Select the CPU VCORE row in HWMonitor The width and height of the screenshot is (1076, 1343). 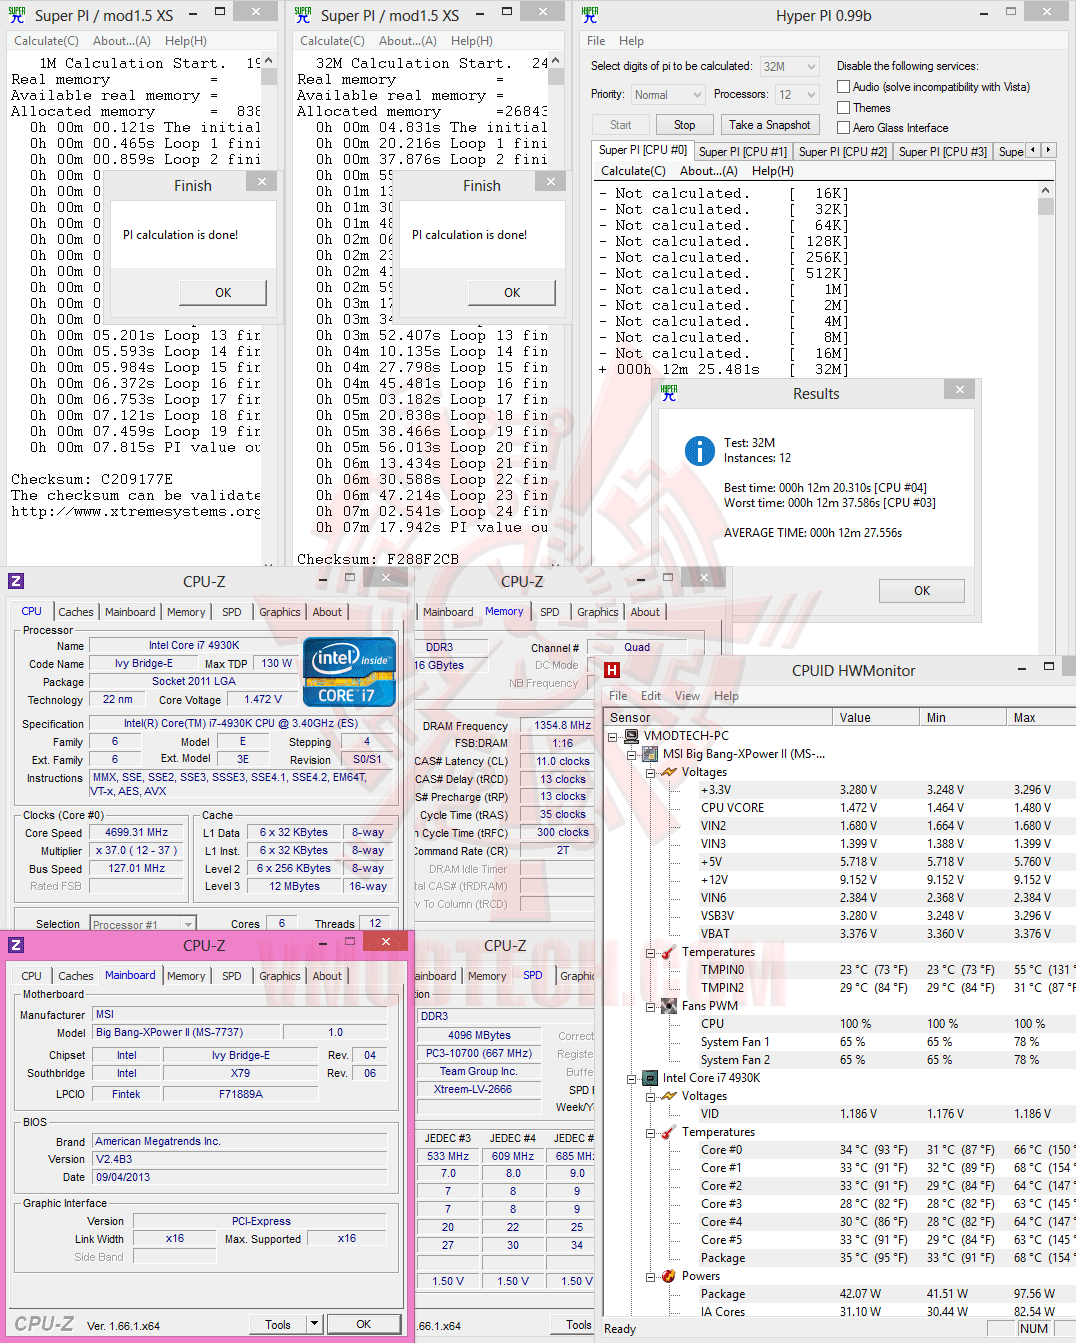pos(839,808)
